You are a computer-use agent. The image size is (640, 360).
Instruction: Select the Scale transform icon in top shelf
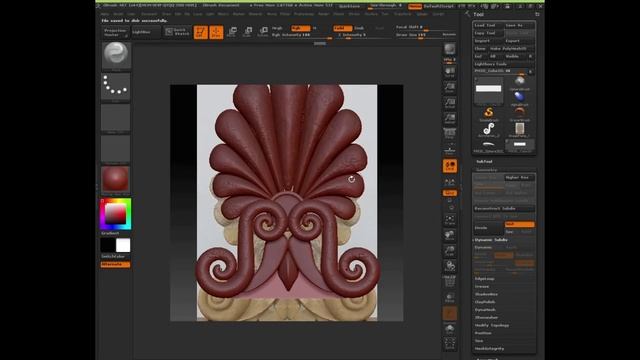click(x=248, y=32)
